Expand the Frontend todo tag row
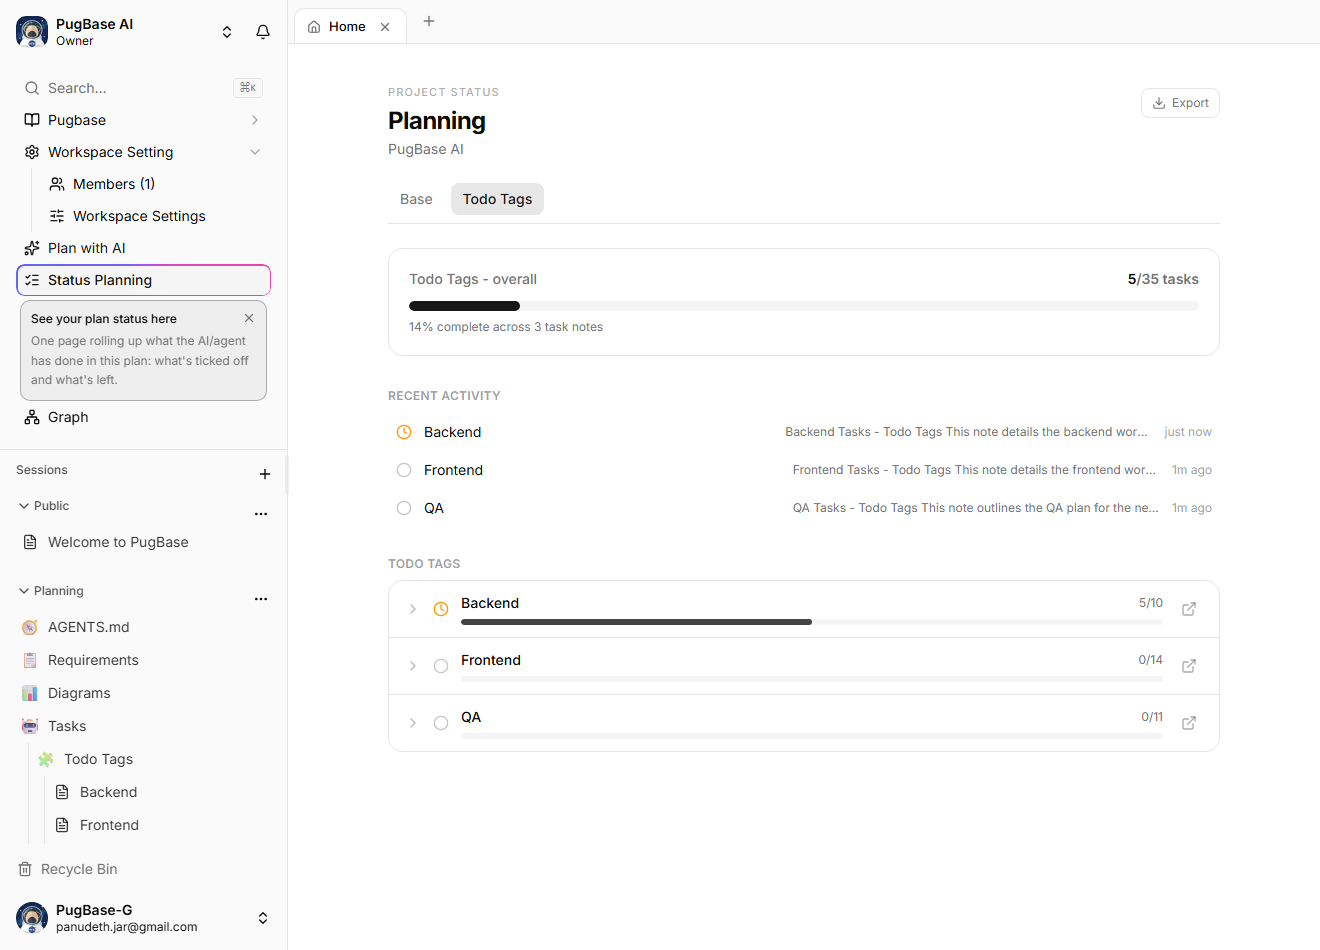The image size is (1320, 950). tap(413, 666)
